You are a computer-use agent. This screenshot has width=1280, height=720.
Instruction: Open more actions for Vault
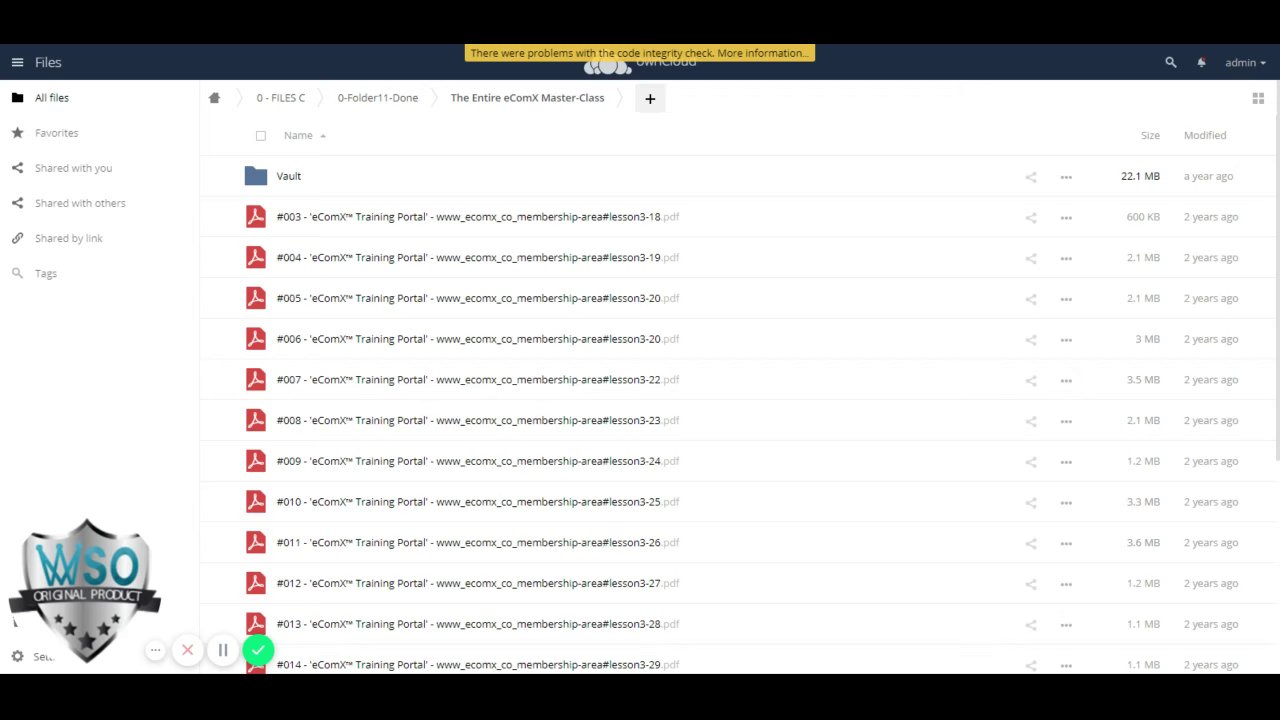coord(1066,177)
